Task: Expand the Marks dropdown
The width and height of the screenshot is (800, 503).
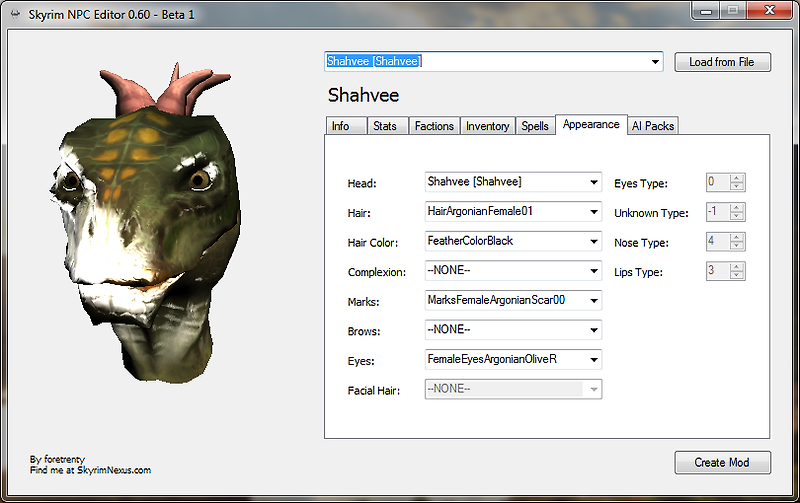Action: (x=594, y=300)
